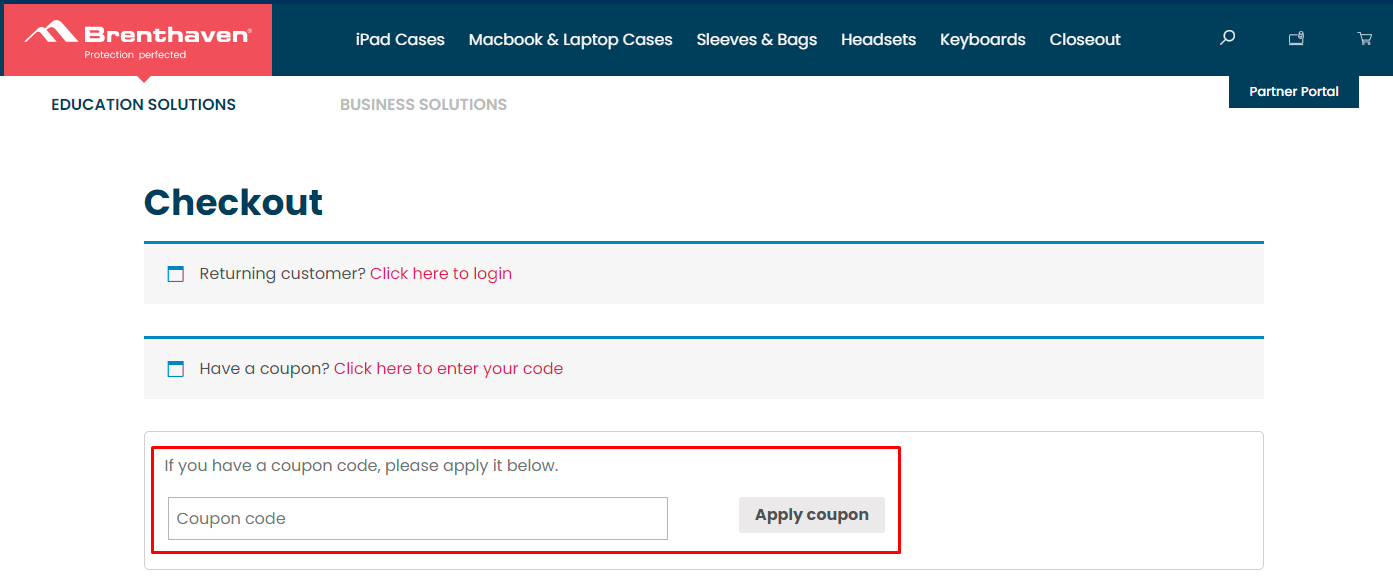Click the 'Click here to login' link

coord(441,274)
